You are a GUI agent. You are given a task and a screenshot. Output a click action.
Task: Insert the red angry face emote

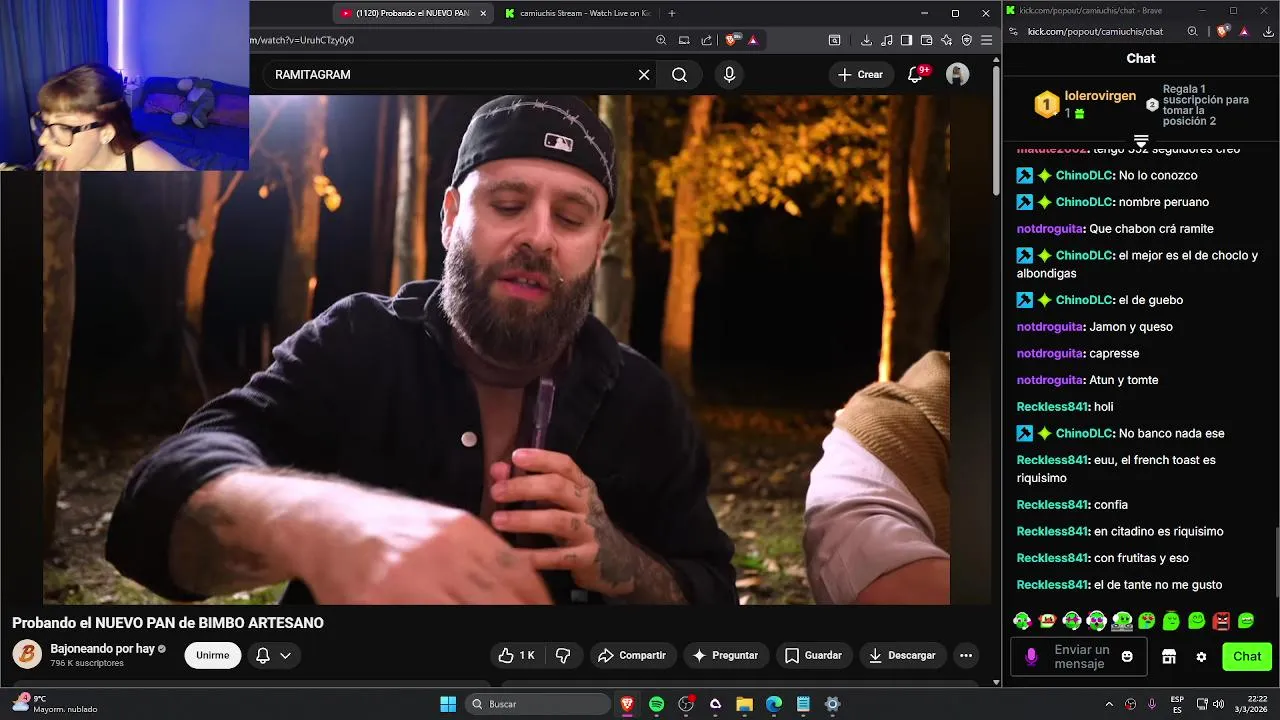click(1221, 621)
